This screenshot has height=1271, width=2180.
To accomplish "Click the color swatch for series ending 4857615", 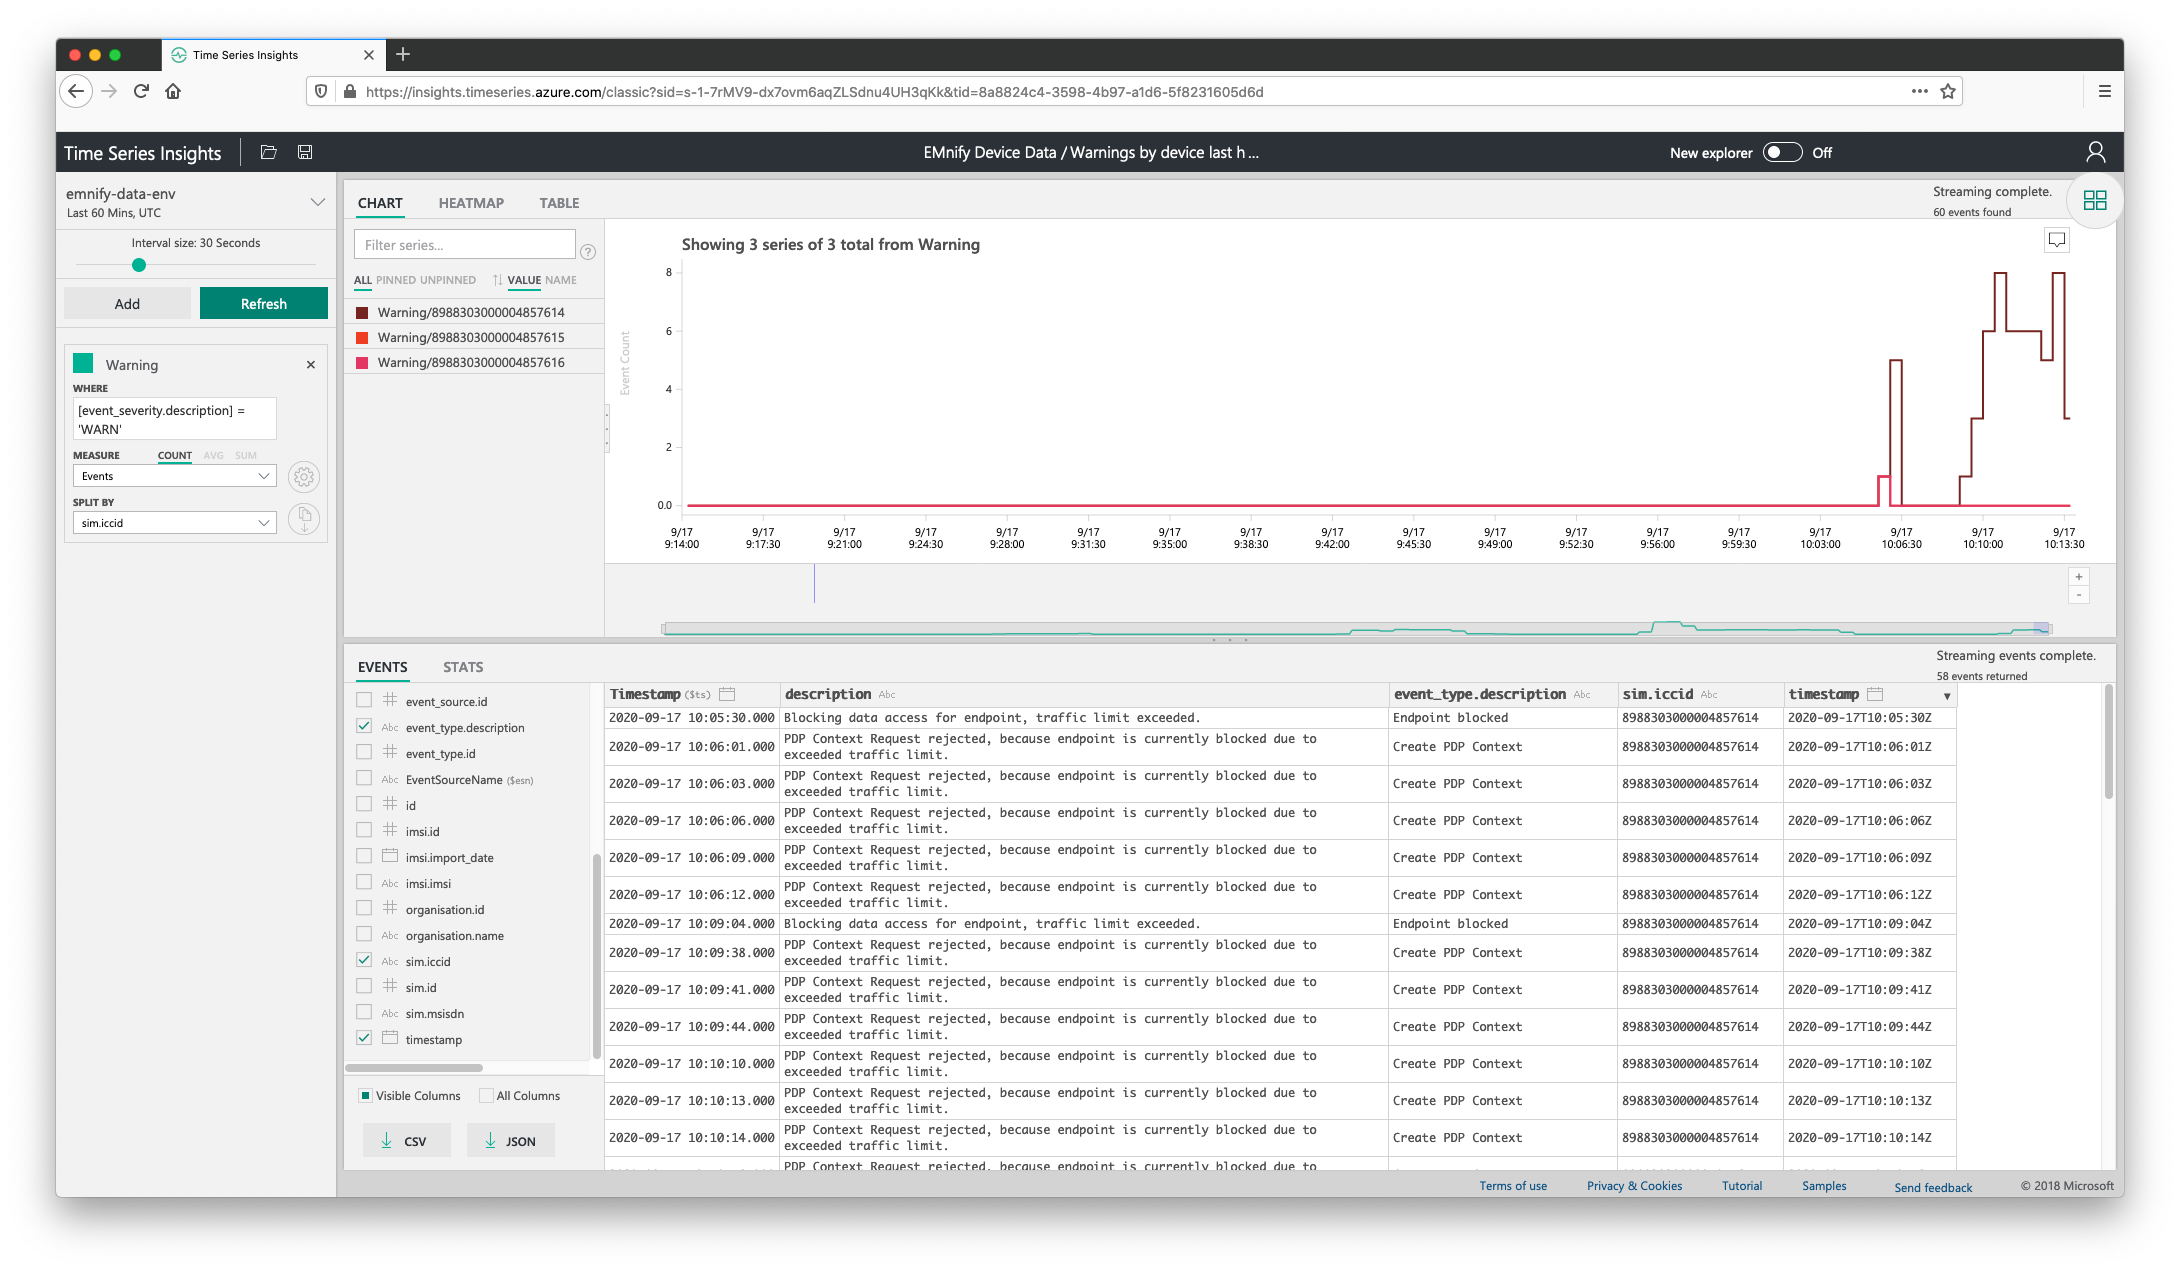I will coord(362,337).
